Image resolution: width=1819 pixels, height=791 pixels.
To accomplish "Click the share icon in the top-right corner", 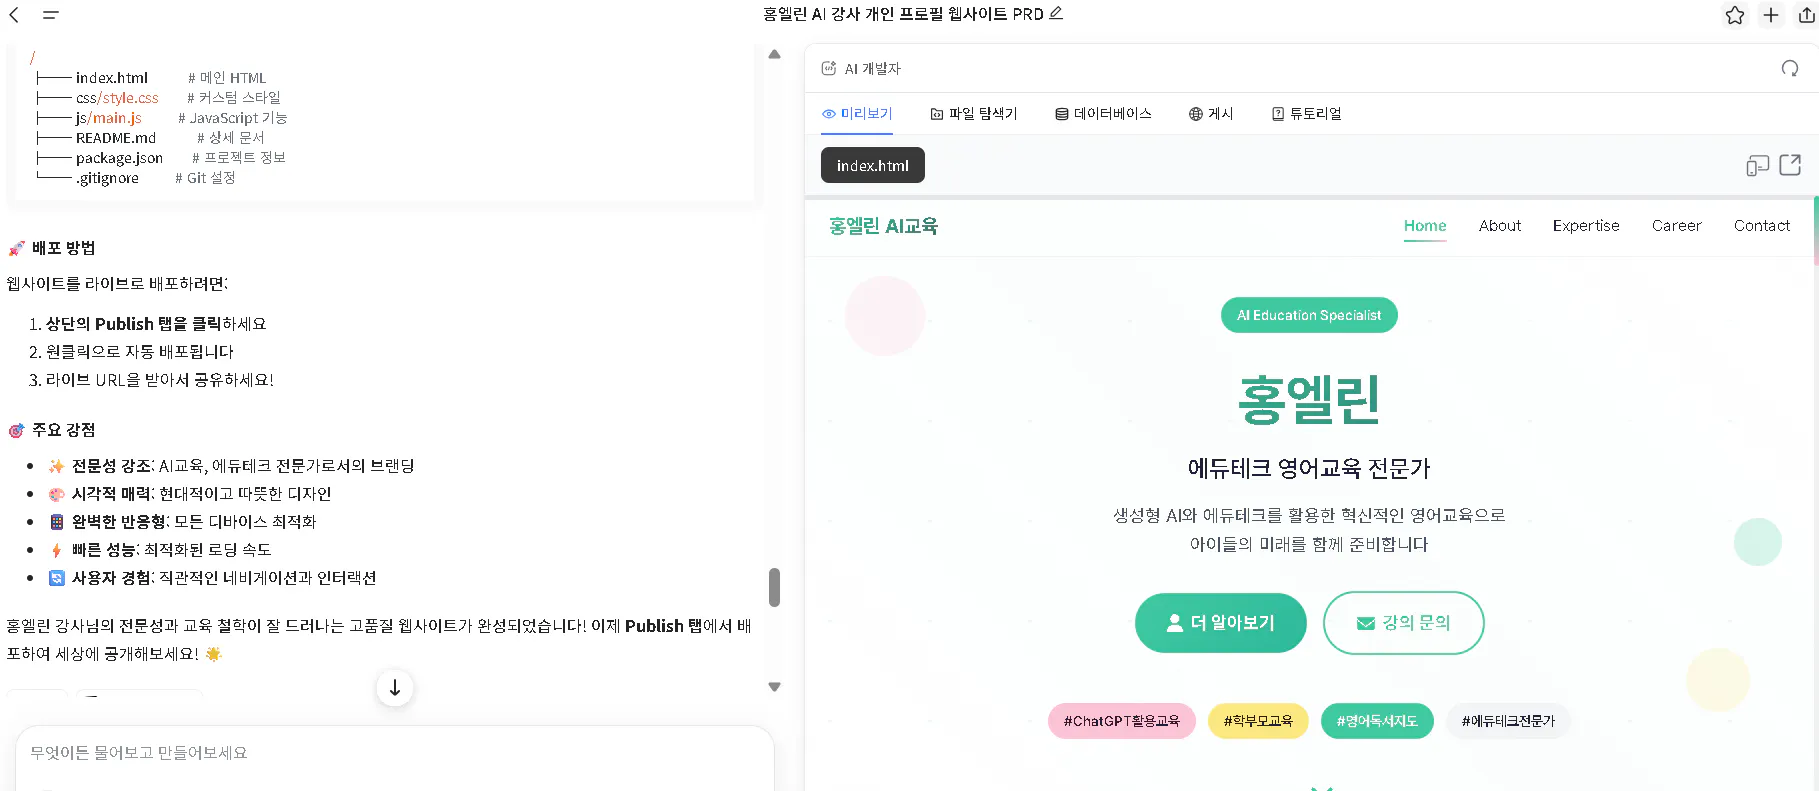I will (x=1805, y=15).
